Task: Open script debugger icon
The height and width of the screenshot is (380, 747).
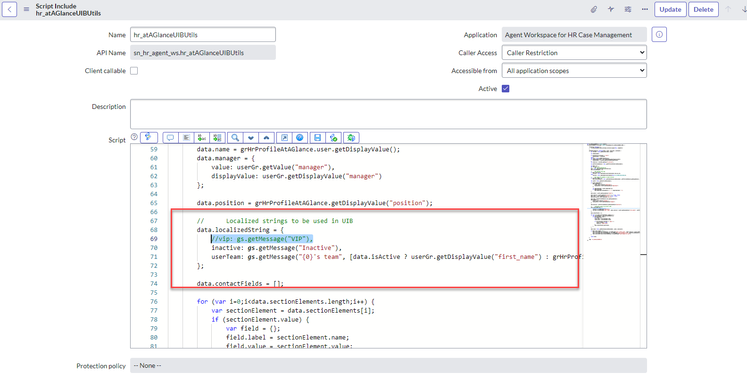Action: tap(351, 137)
